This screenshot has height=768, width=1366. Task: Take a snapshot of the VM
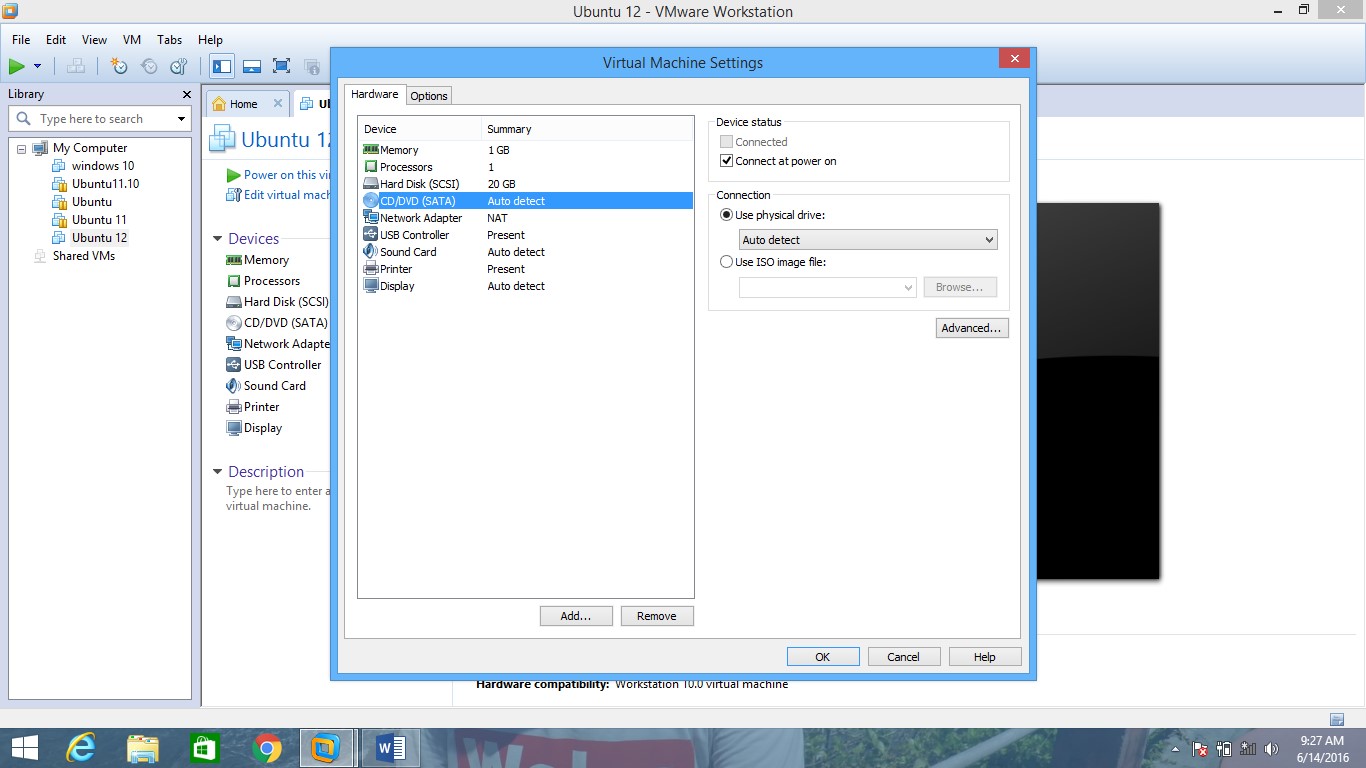(x=120, y=66)
